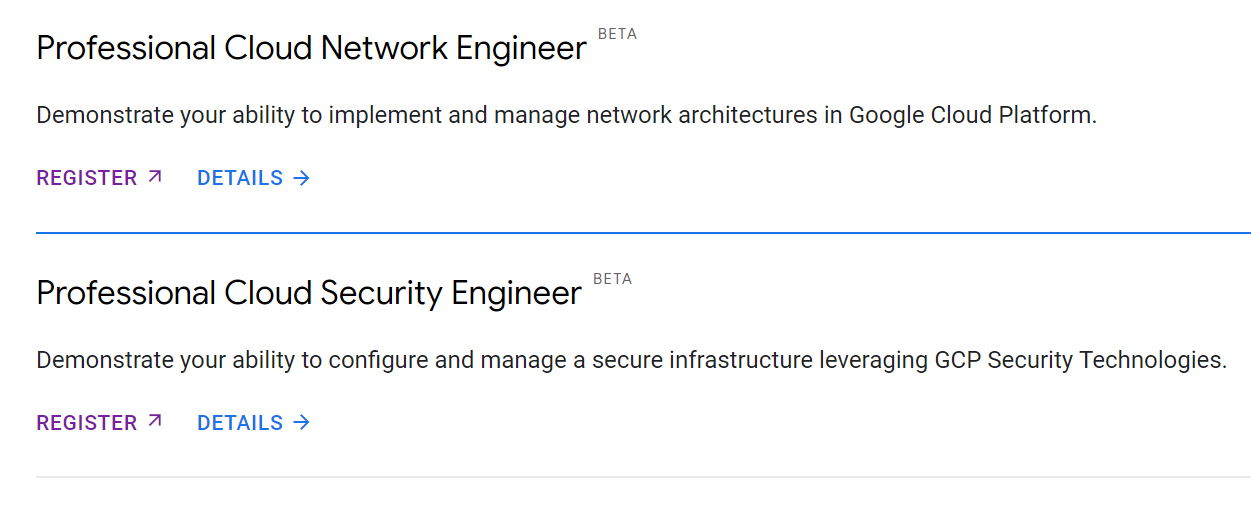1251x505 pixels.
Task: Click the external arrow icon beside Security Engineer REGISTER
Action: (x=154, y=422)
